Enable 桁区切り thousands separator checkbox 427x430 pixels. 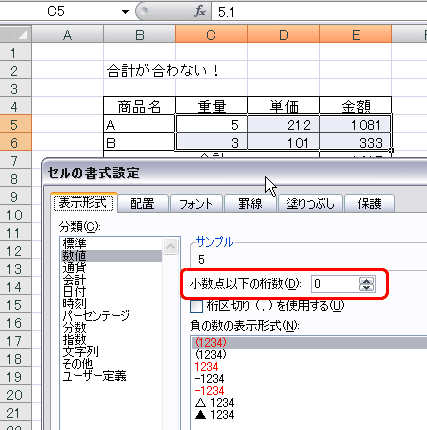[x=196, y=306]
